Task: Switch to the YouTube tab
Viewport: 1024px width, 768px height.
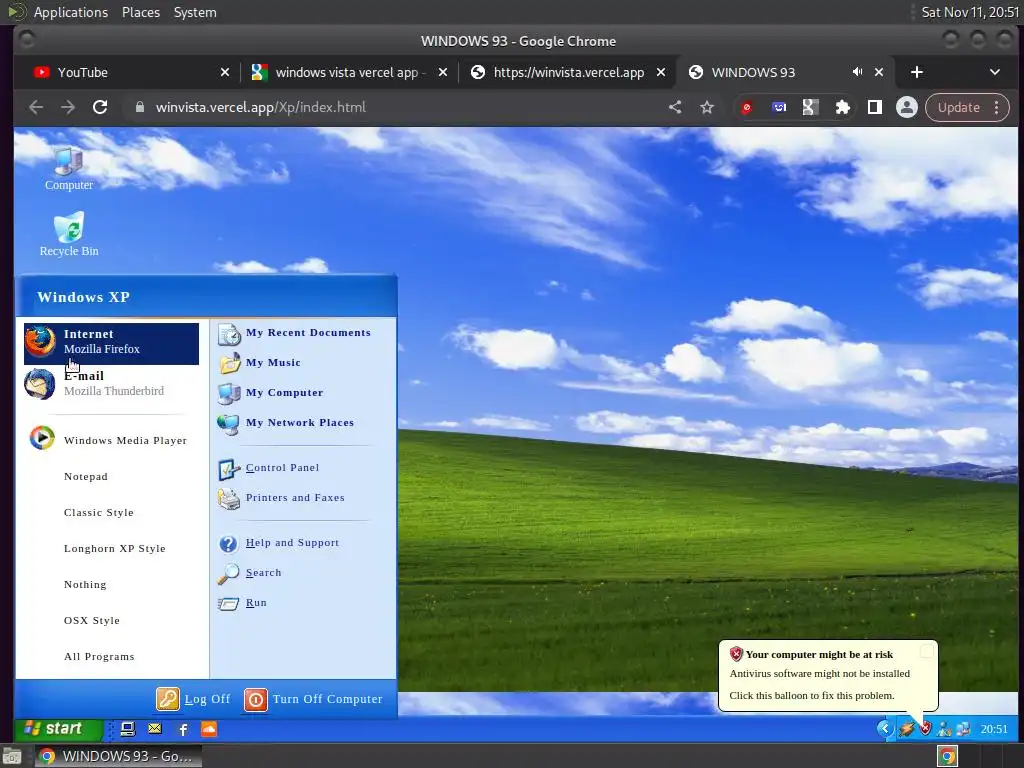Action: pos(131,72)
